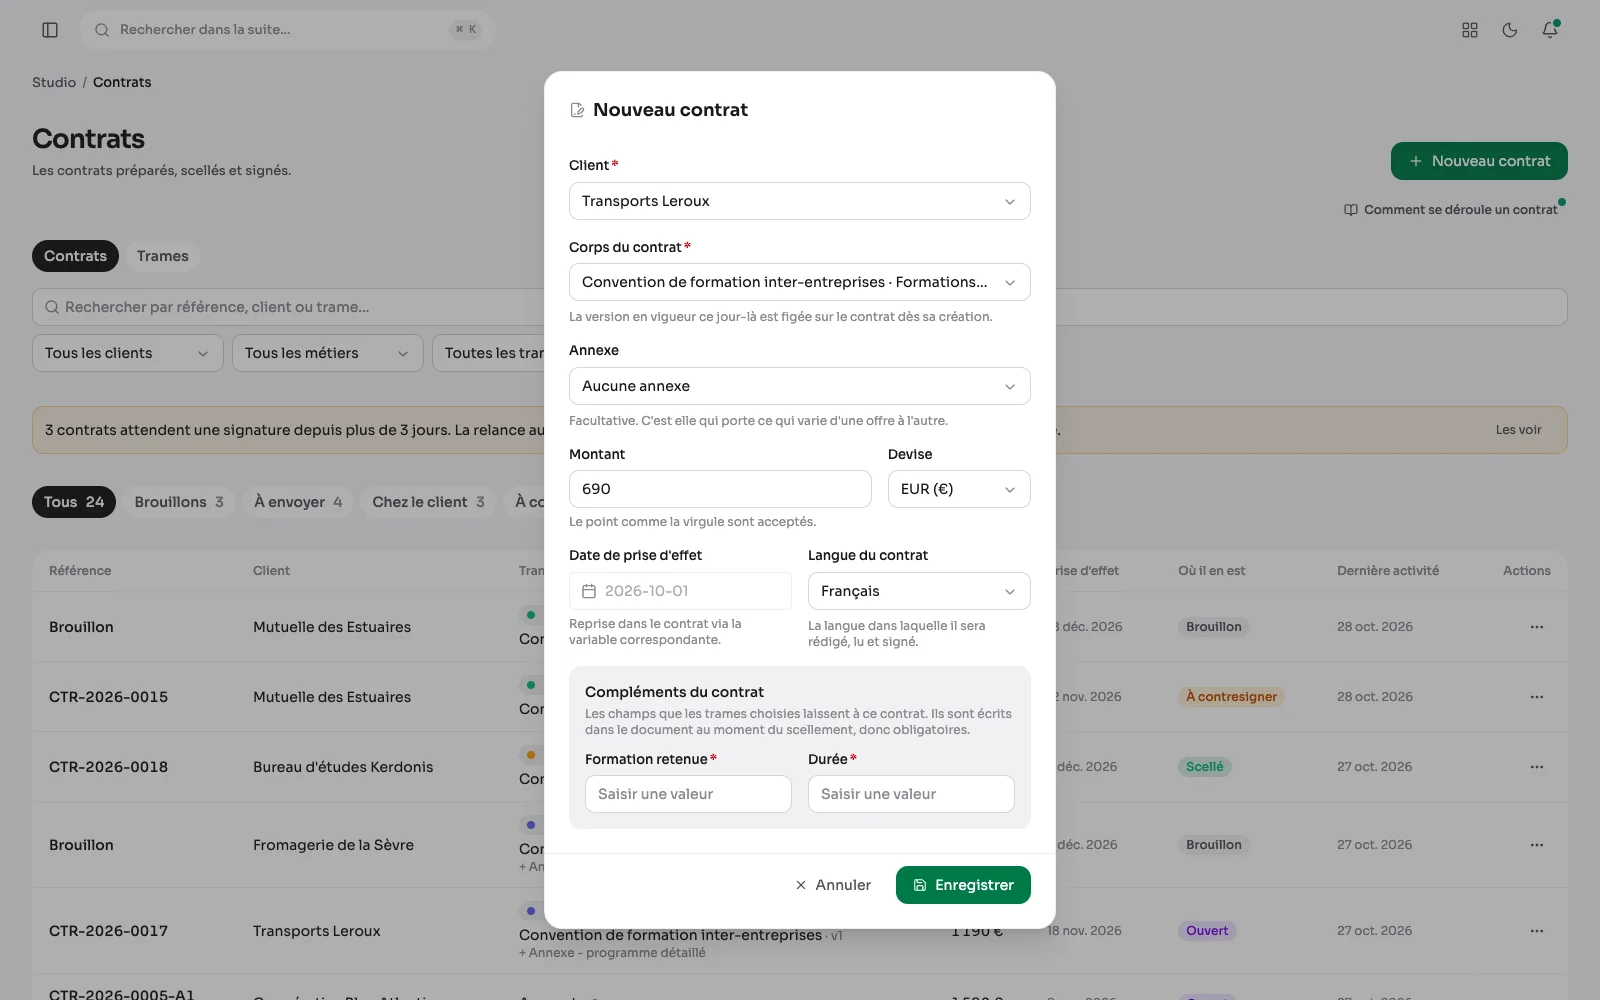Click Enregistrer to save contract
The height and width of the screenshot is (1000, 1600).
(963, 885)
